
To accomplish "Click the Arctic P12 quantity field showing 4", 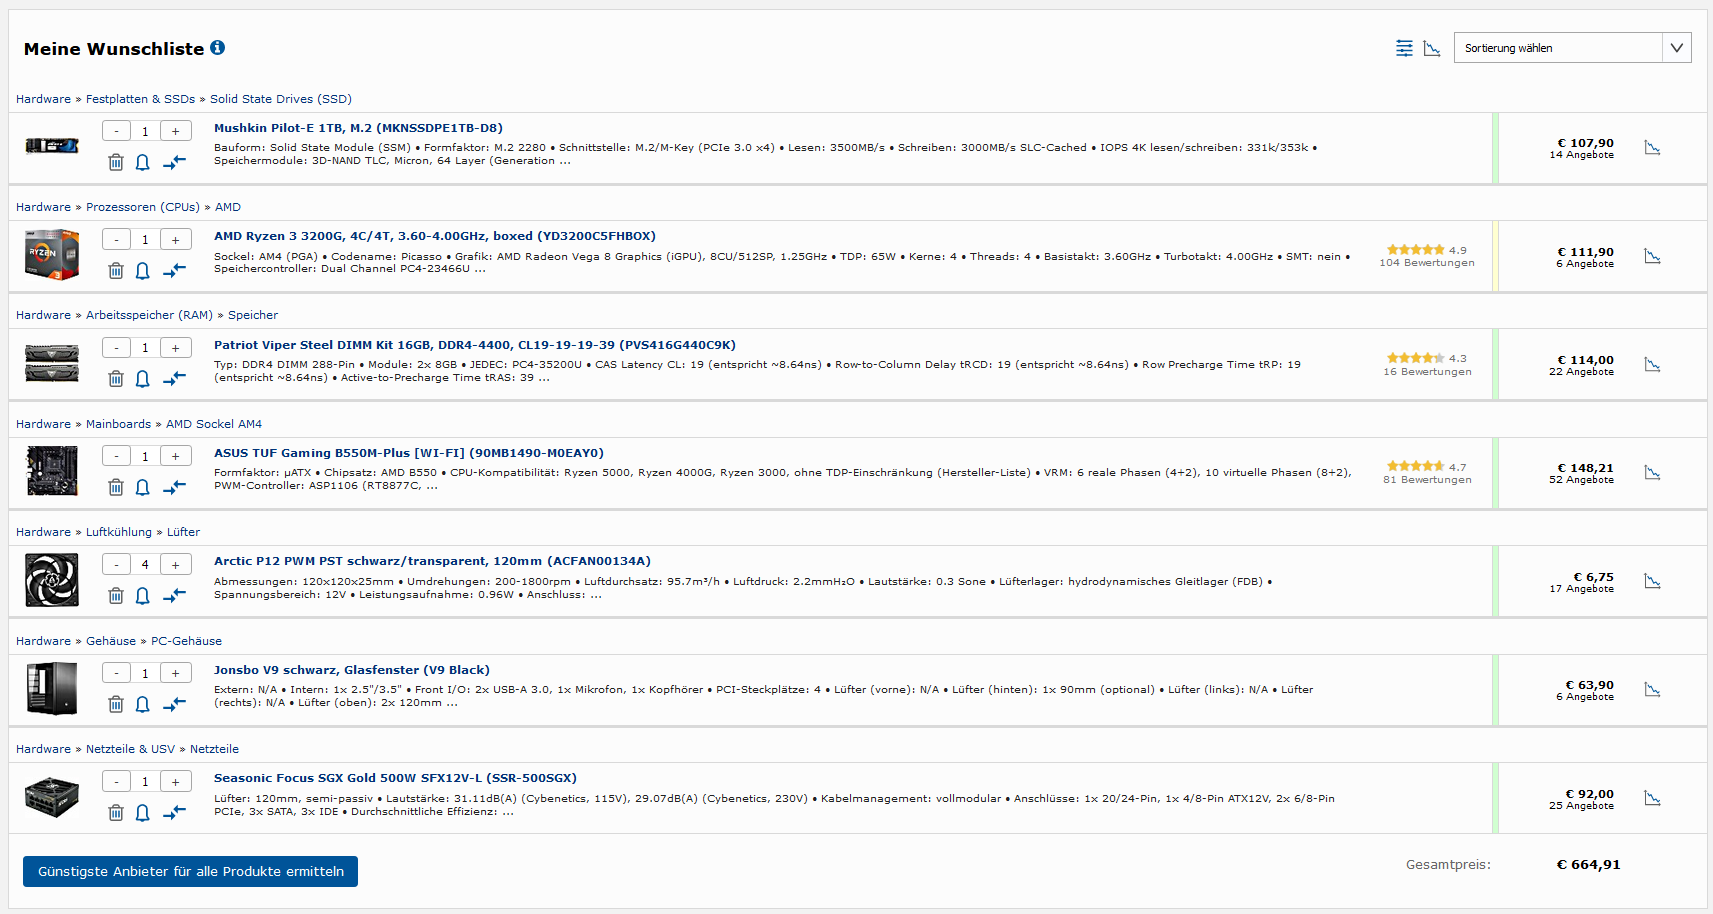I will coord(145,565).
